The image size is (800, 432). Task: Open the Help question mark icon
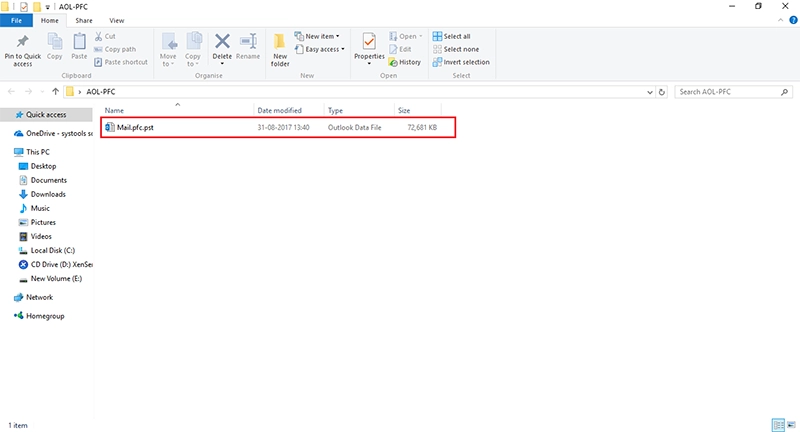tap(793, 20)
